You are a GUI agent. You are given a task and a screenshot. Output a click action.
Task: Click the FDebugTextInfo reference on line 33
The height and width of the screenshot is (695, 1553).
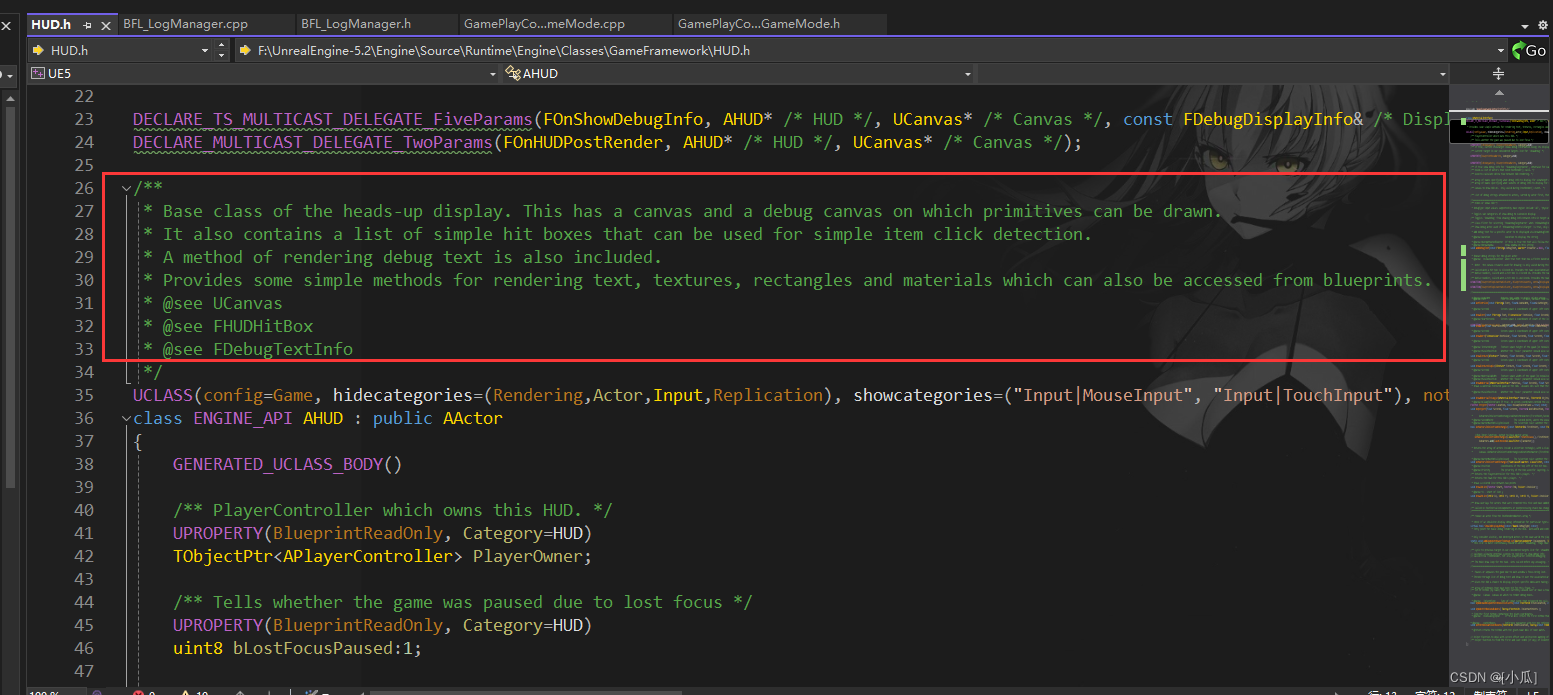283,349
